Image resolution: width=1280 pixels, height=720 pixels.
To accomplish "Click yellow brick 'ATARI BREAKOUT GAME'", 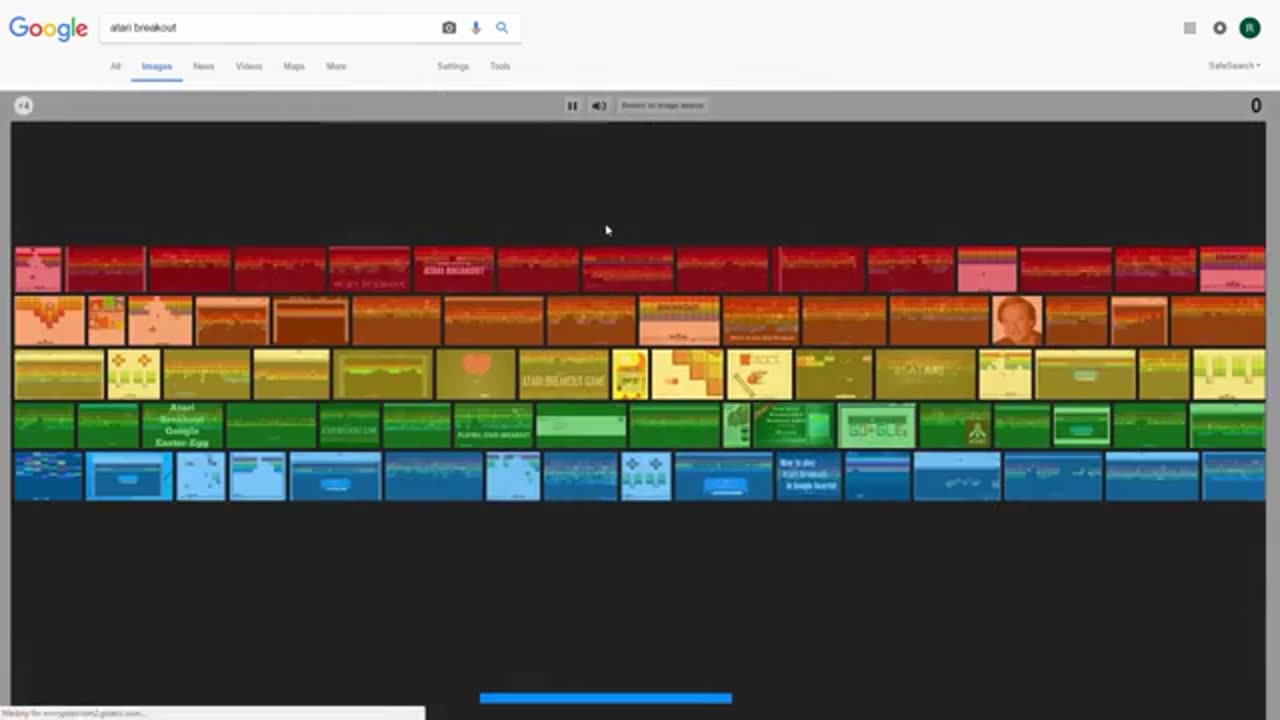I will tap(564, 374).
